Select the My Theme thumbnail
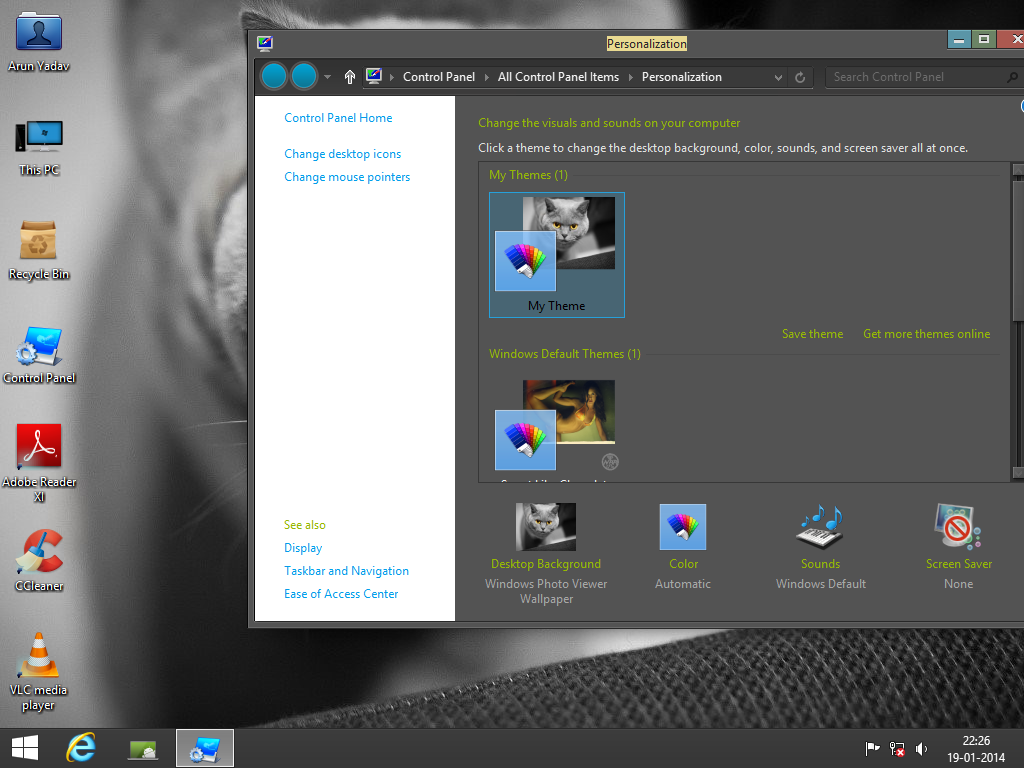 click(x=556, y=245)
